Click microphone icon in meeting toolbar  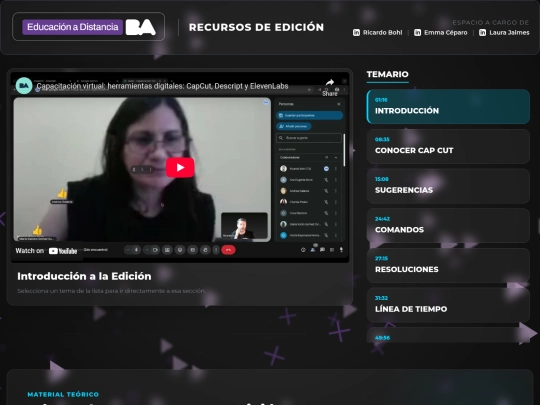pyautogui.click(x=136, y=250)
